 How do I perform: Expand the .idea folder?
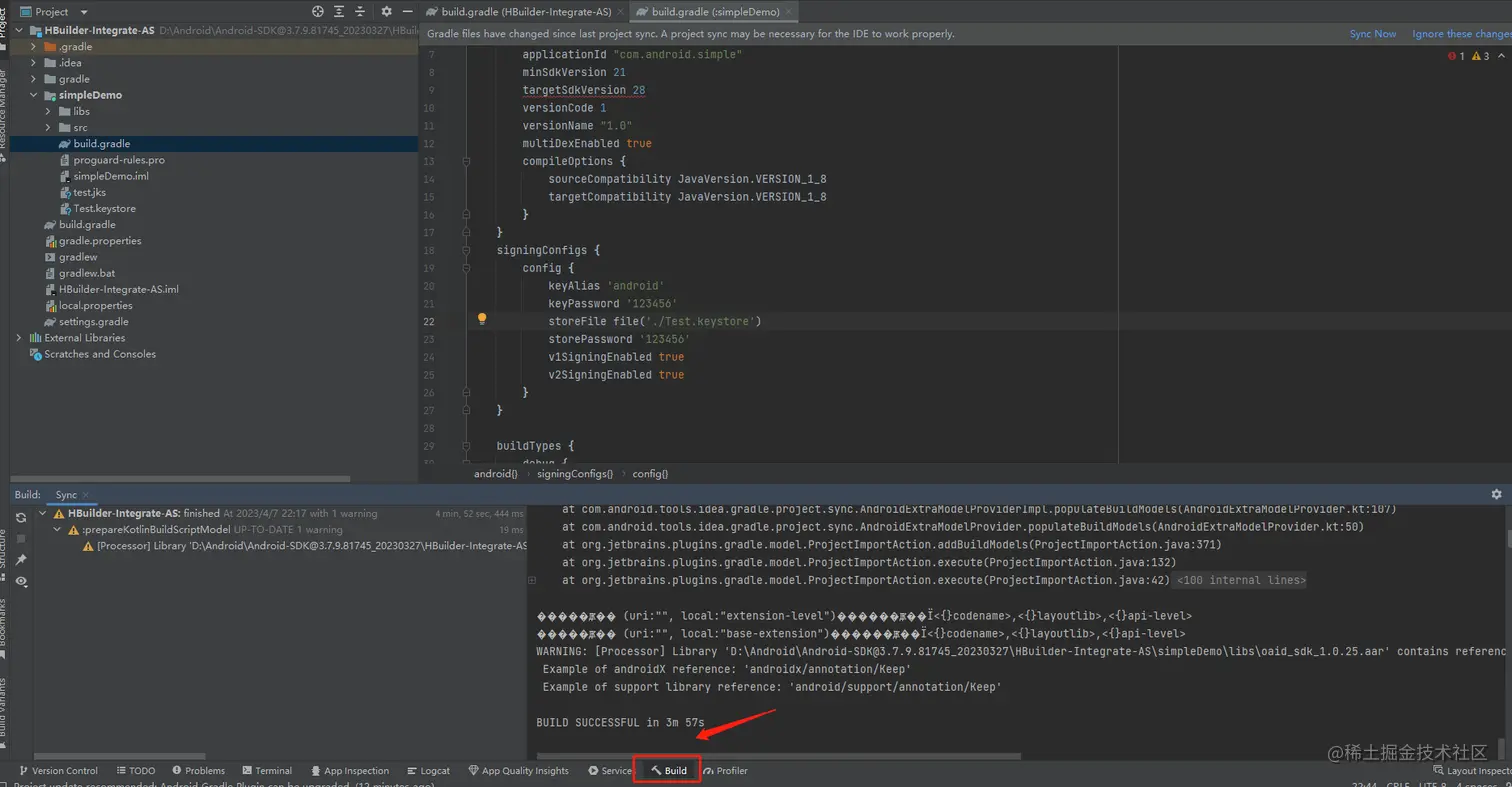pos(34,63)
